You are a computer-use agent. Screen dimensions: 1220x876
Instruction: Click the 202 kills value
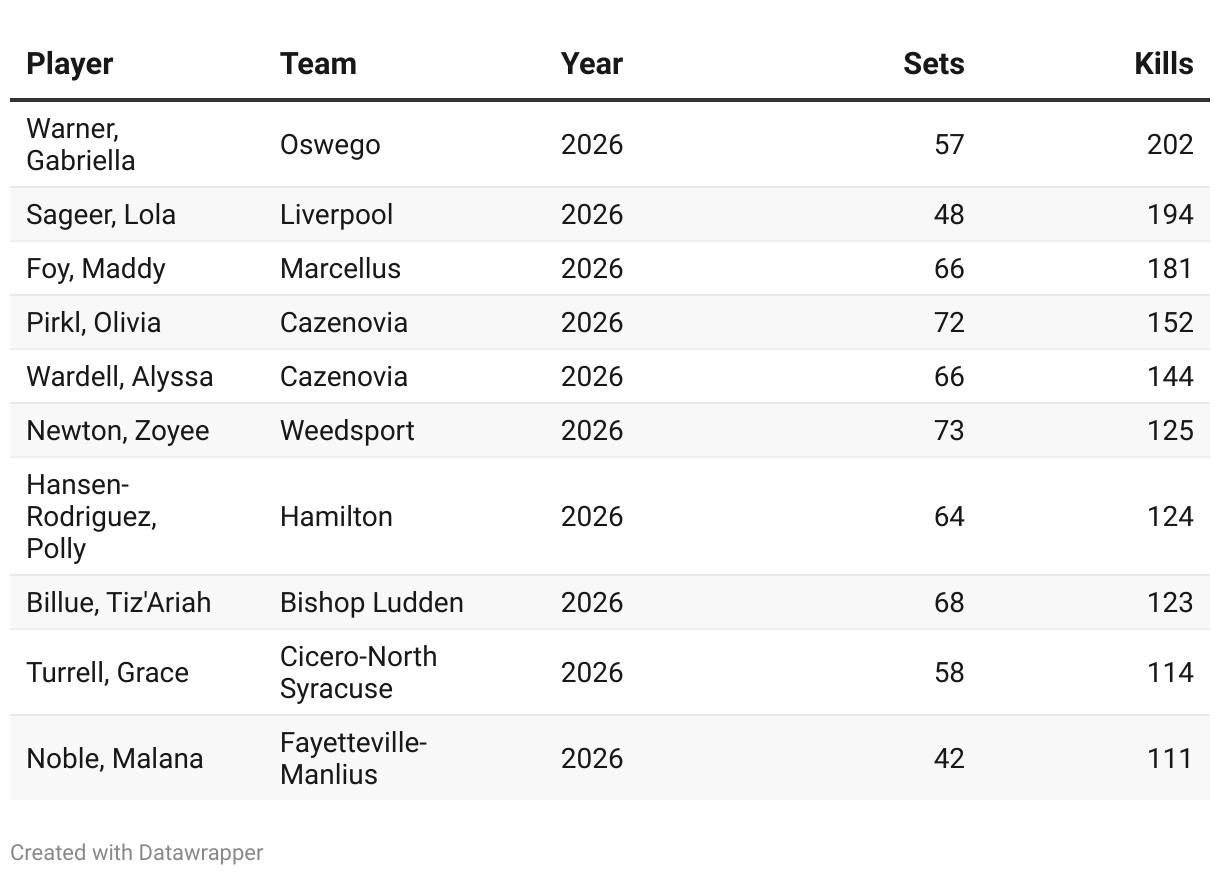coord(1170,145)
